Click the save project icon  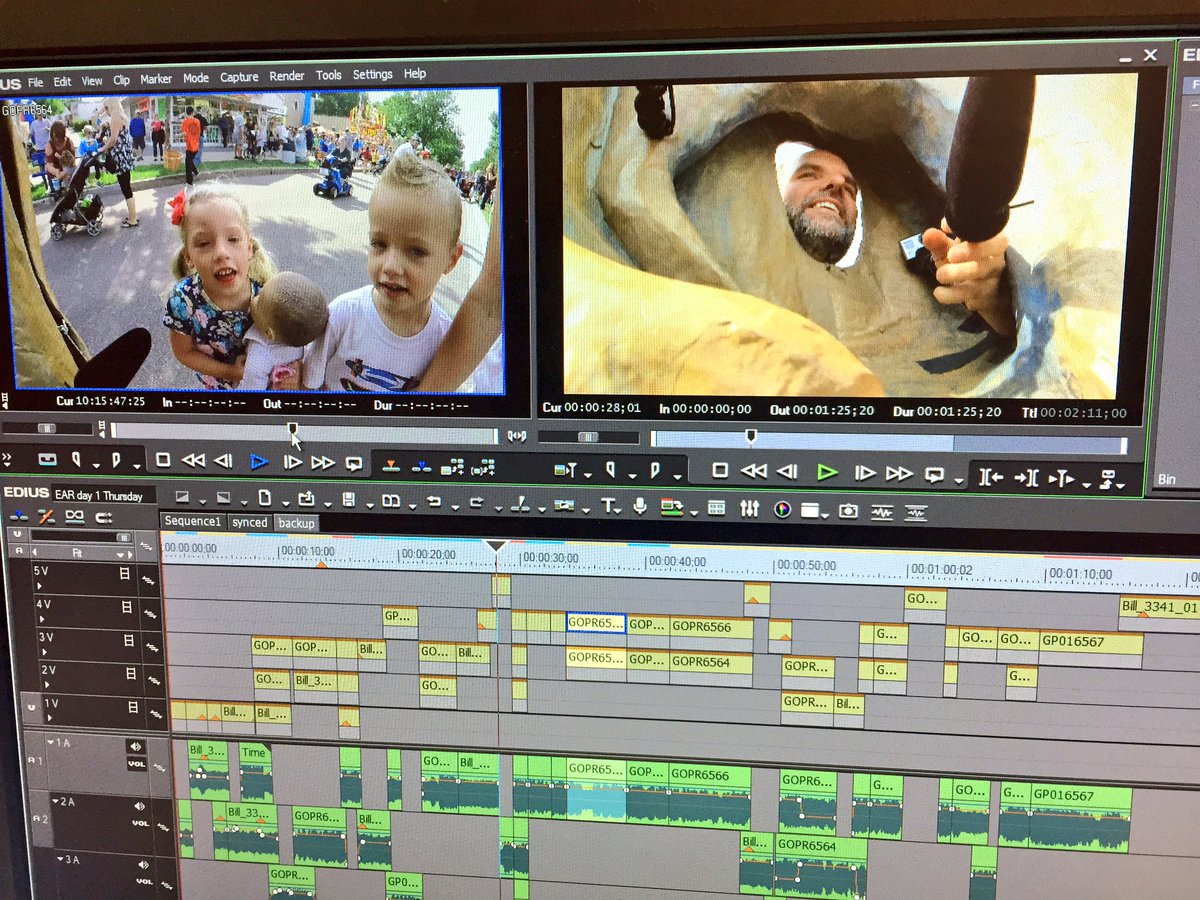[x=347, y=499]
